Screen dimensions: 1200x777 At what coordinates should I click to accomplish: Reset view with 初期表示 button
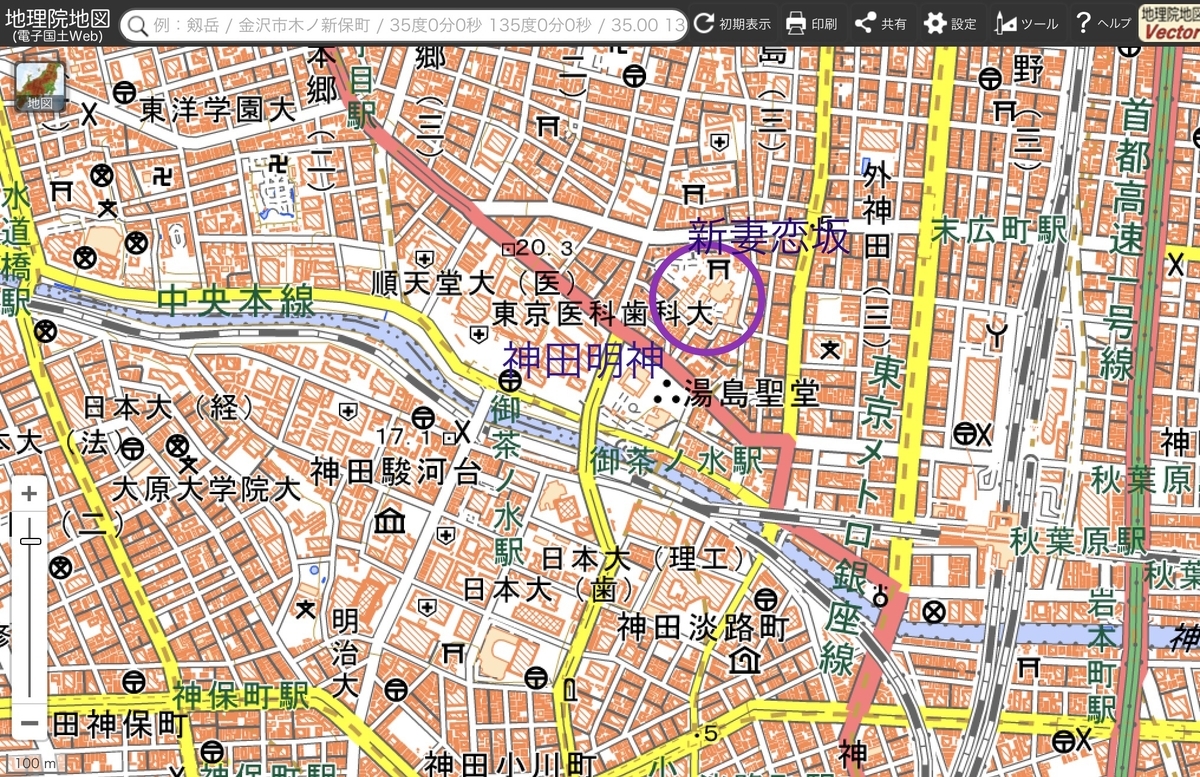click(733, 23)
